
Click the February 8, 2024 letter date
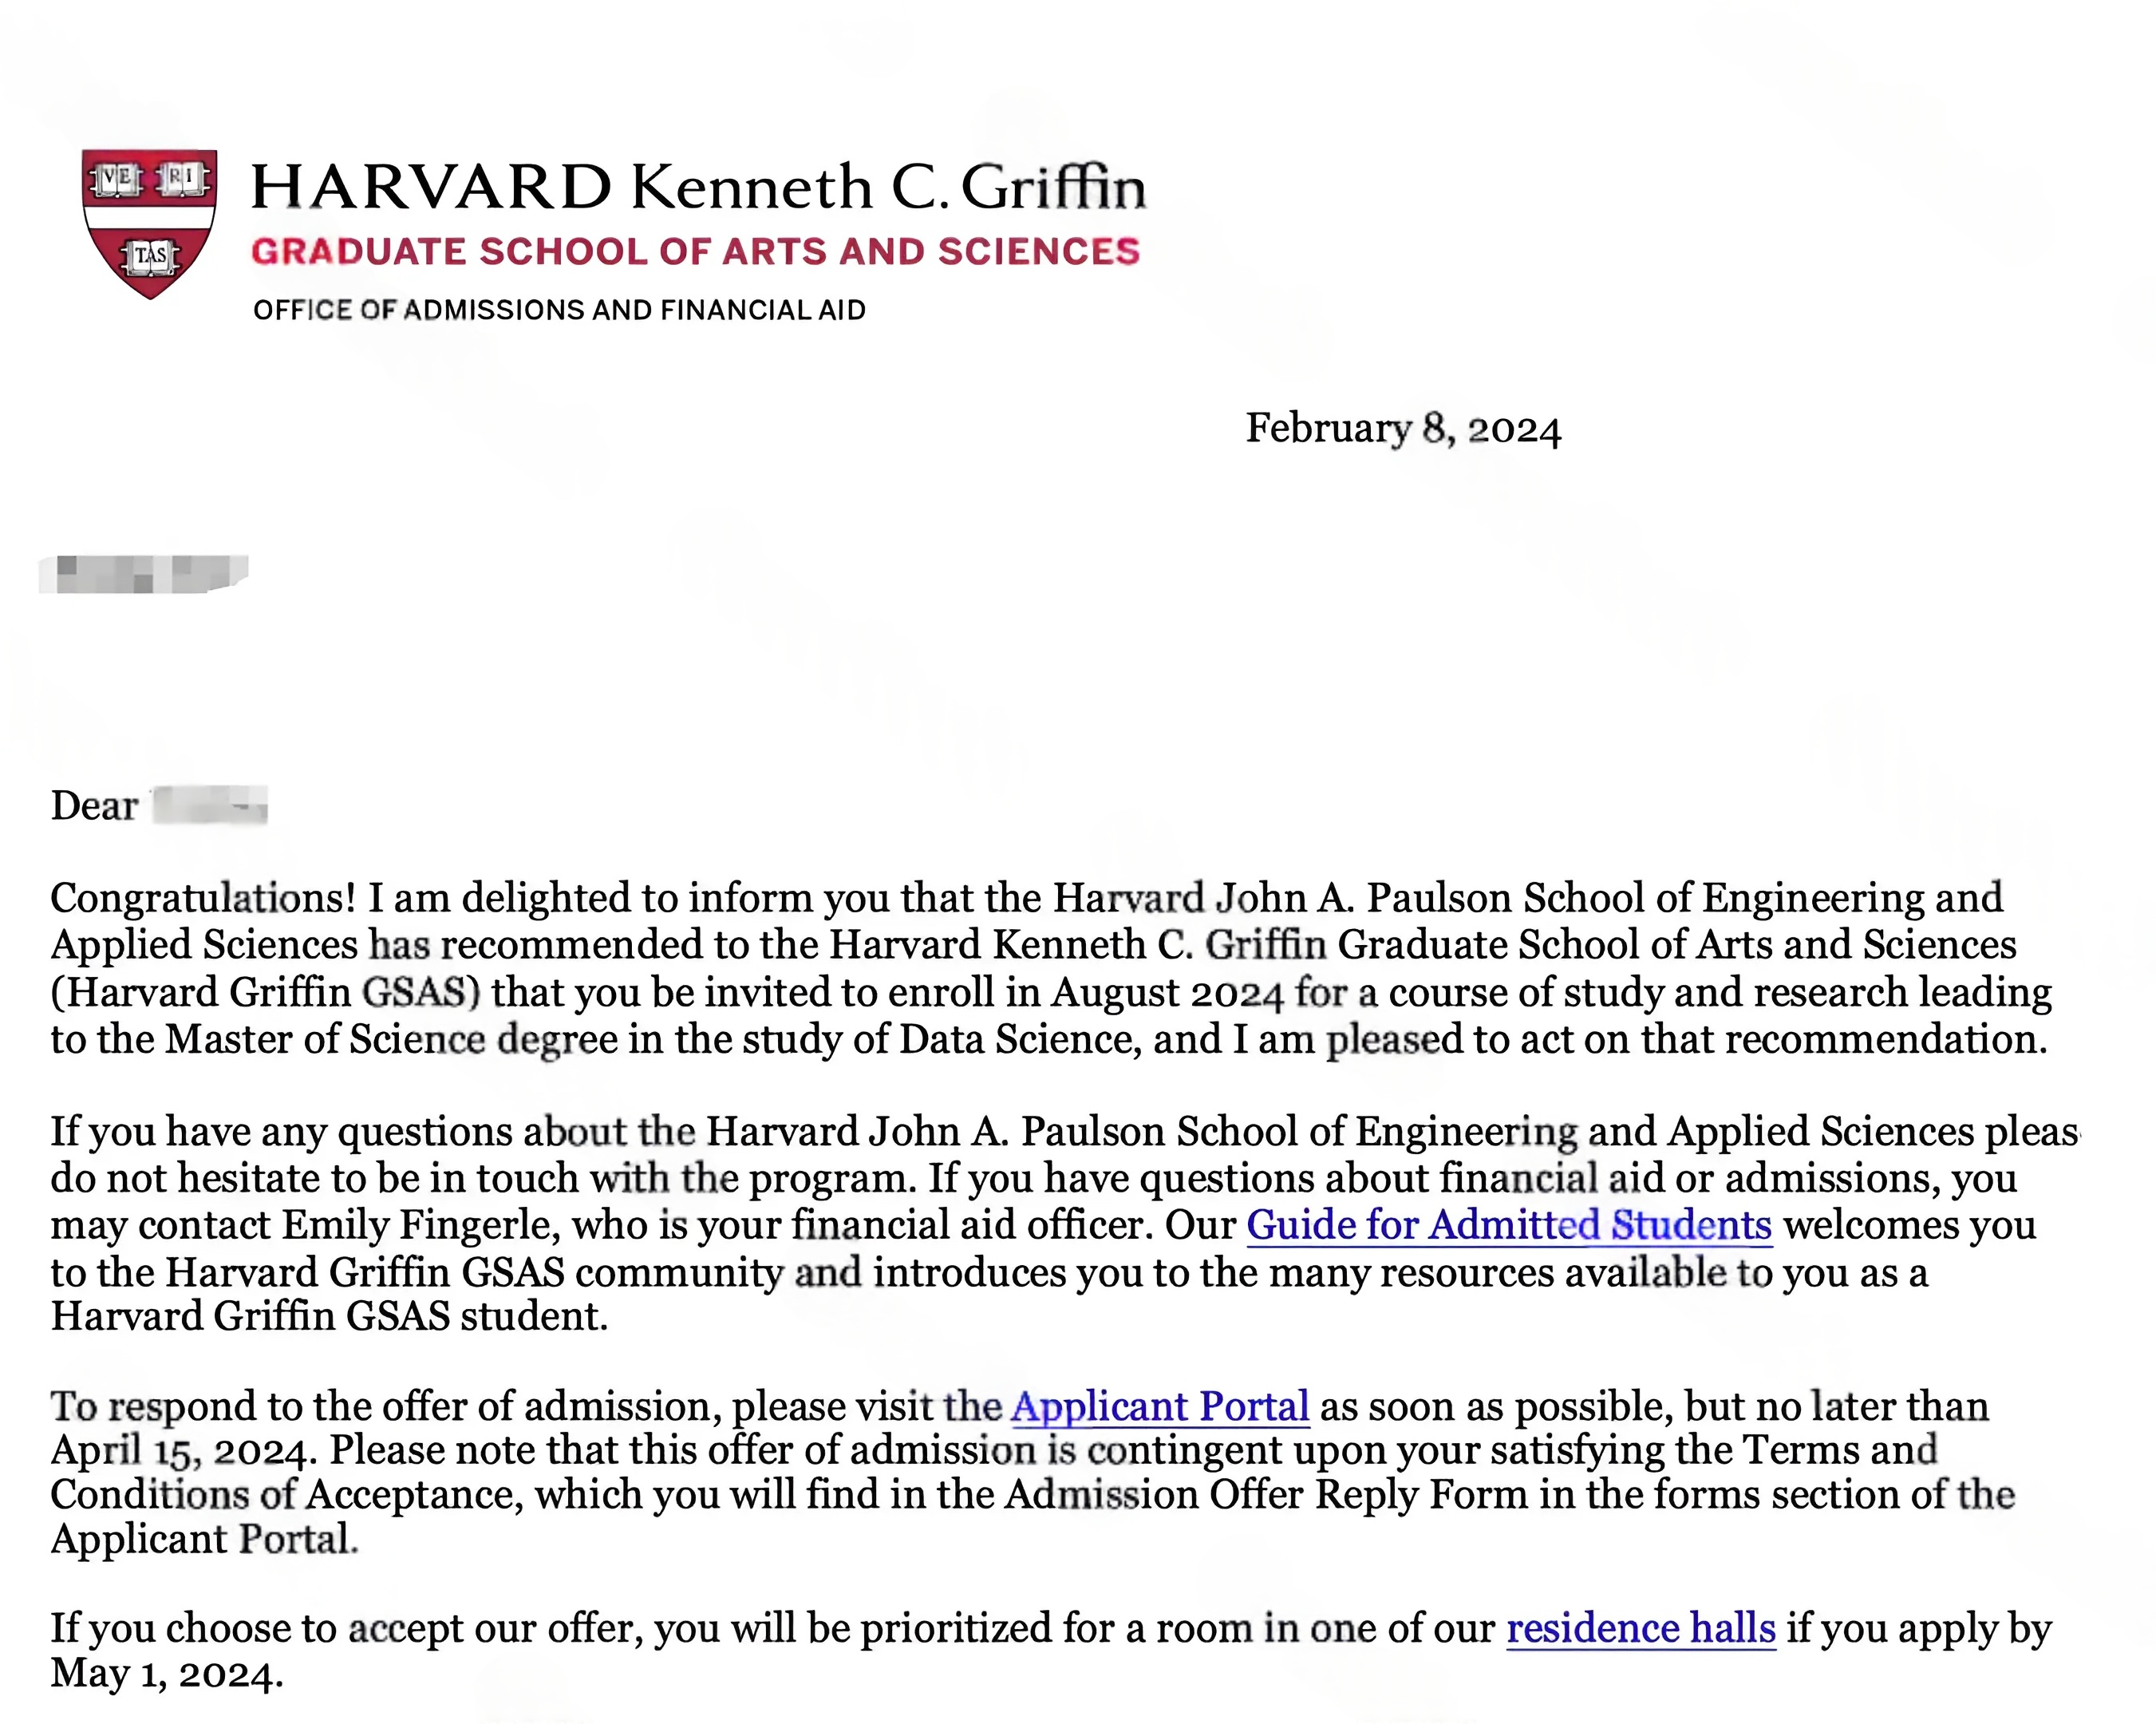1402,428
